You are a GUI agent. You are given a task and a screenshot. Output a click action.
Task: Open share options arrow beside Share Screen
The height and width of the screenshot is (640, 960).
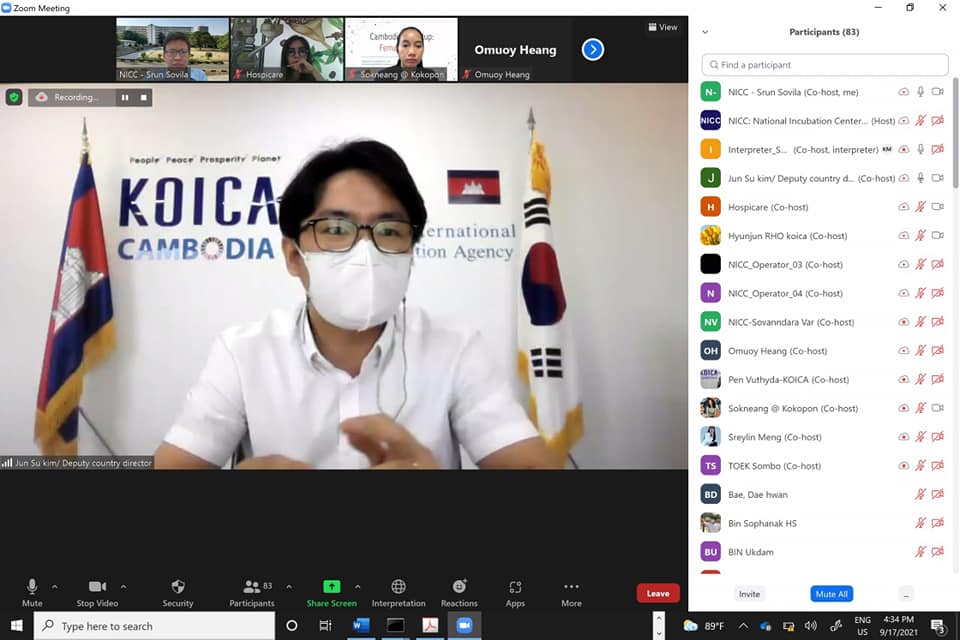[358, 587]
